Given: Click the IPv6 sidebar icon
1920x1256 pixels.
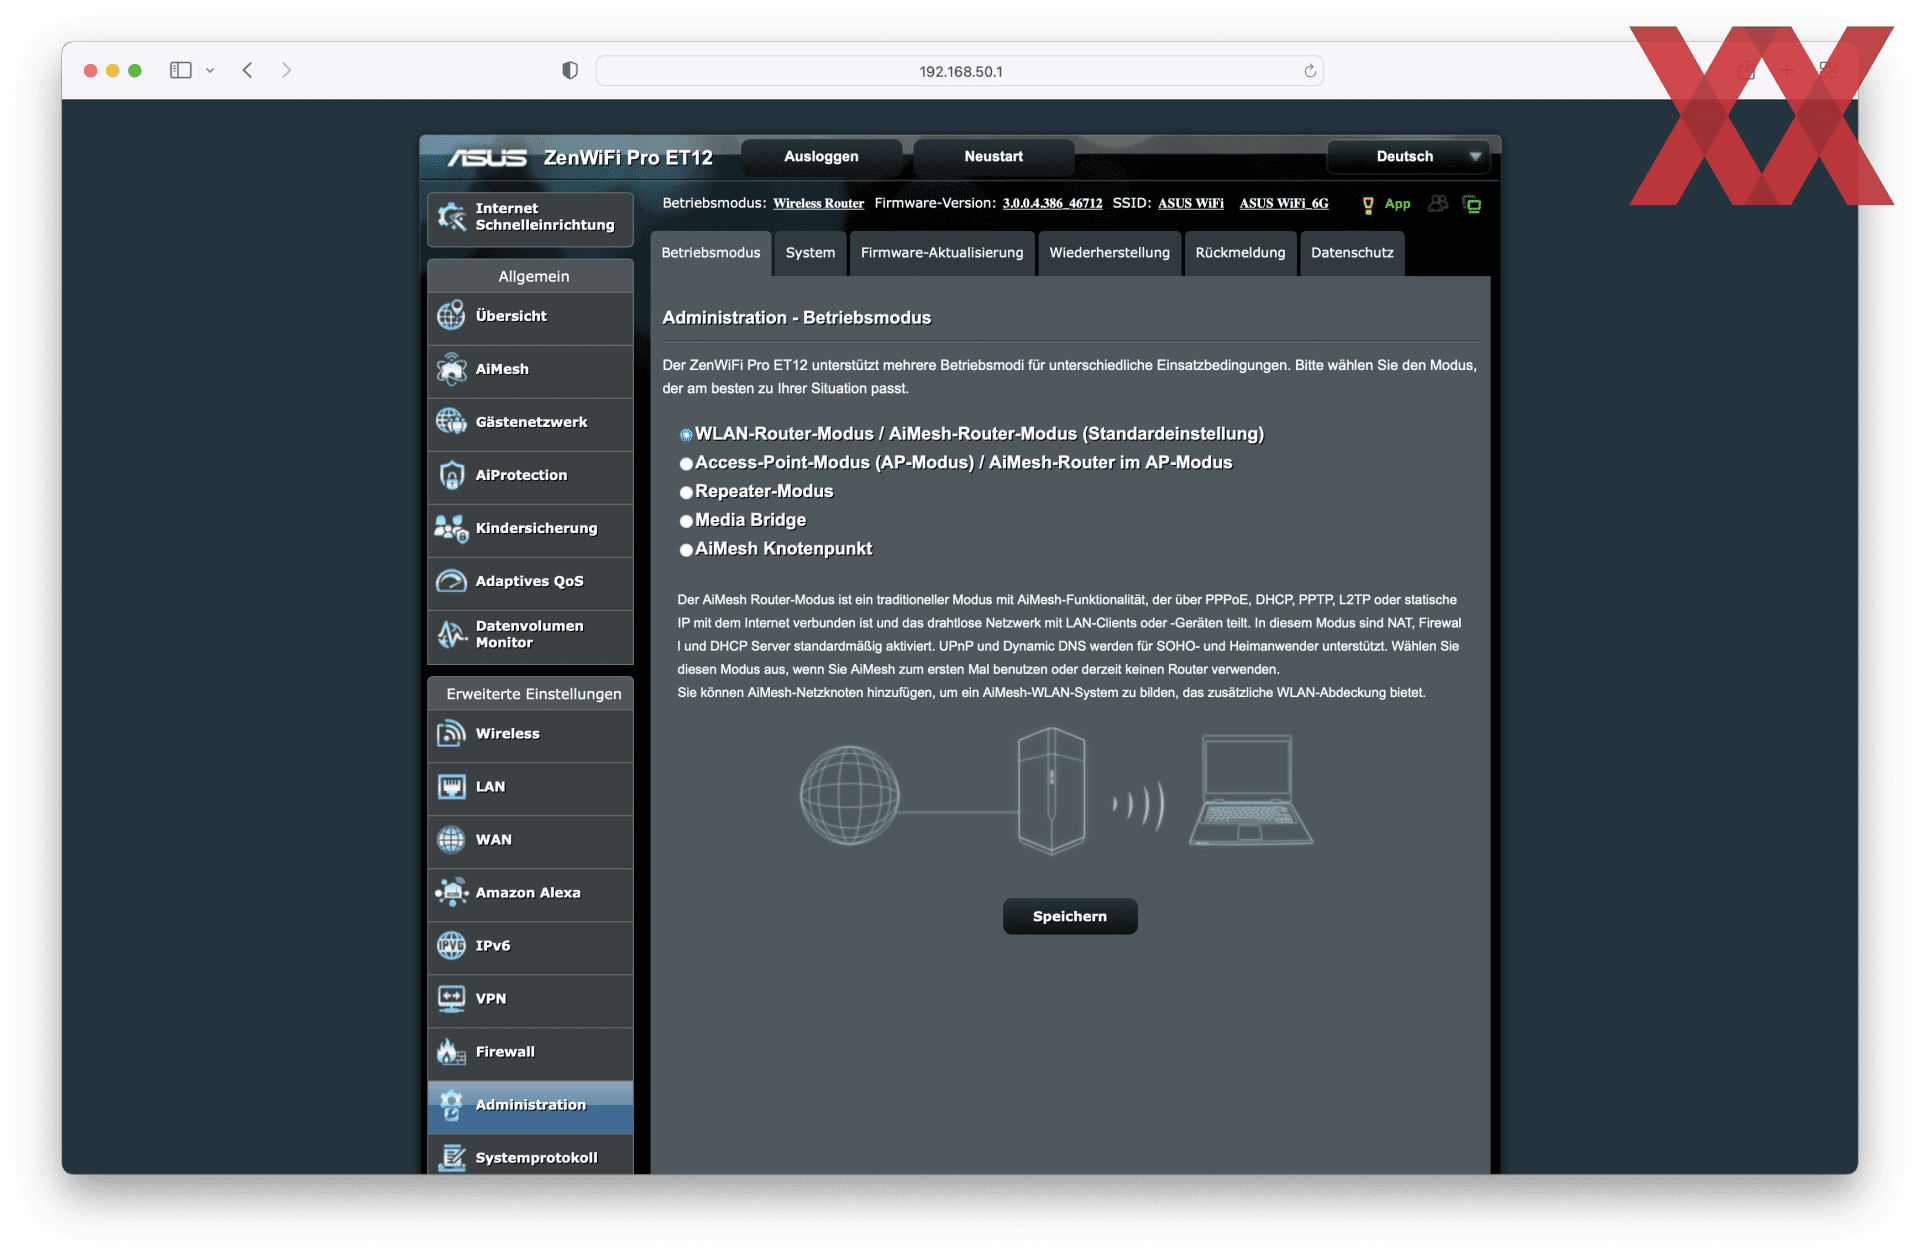Looking at the screenshot, I should (x=452, y=946).
